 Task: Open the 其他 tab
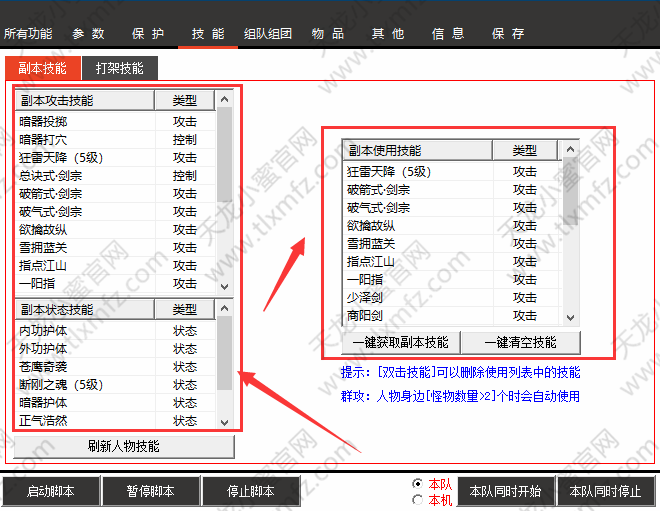(388, 34)
